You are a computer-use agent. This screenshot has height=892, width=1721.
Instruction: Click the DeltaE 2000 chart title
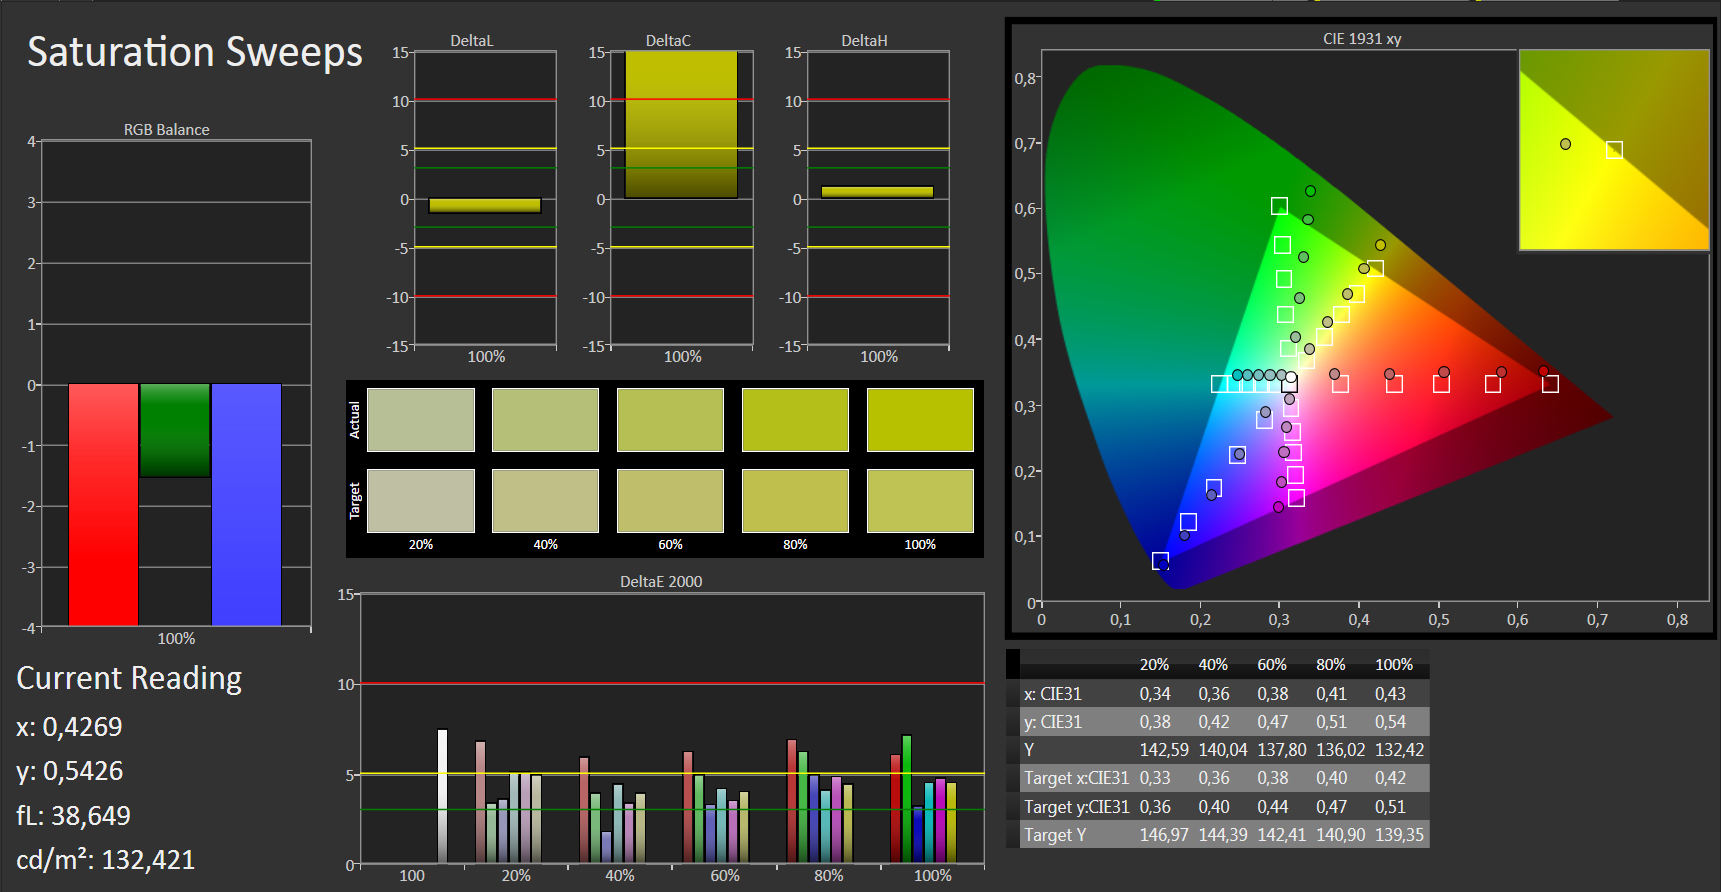coord(661,582)
